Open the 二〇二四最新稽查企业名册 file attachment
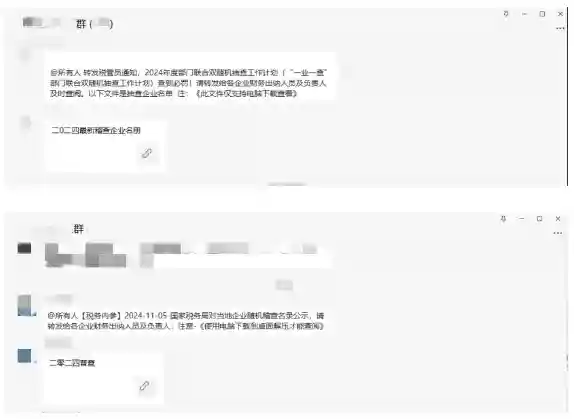Viewport: 574px width, 419px height. (x=106, y=146)
